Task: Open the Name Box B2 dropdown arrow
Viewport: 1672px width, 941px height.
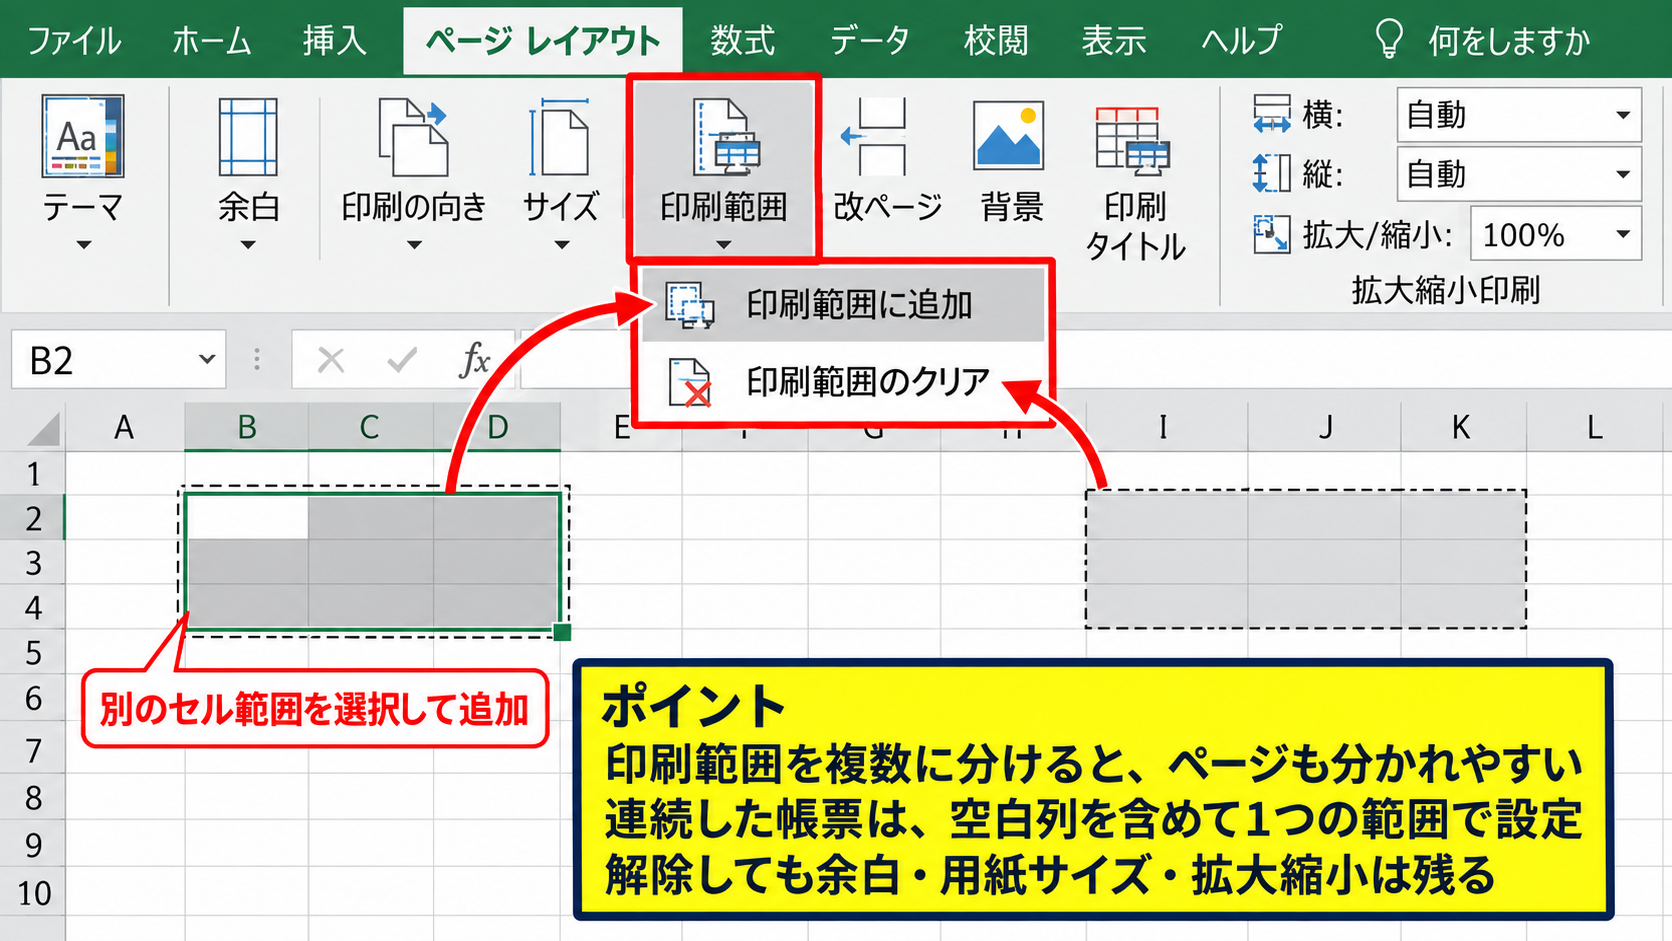Action: tap(207, 359)
